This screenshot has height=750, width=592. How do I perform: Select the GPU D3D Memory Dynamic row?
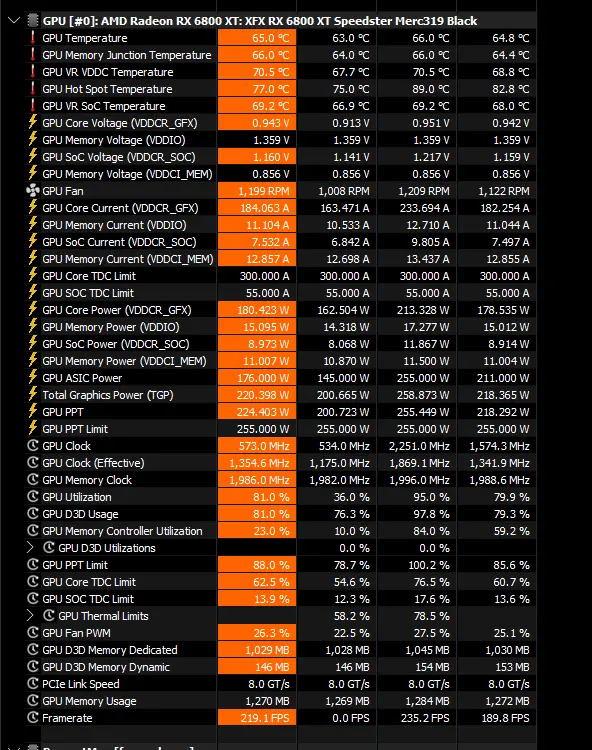[280, 667]
